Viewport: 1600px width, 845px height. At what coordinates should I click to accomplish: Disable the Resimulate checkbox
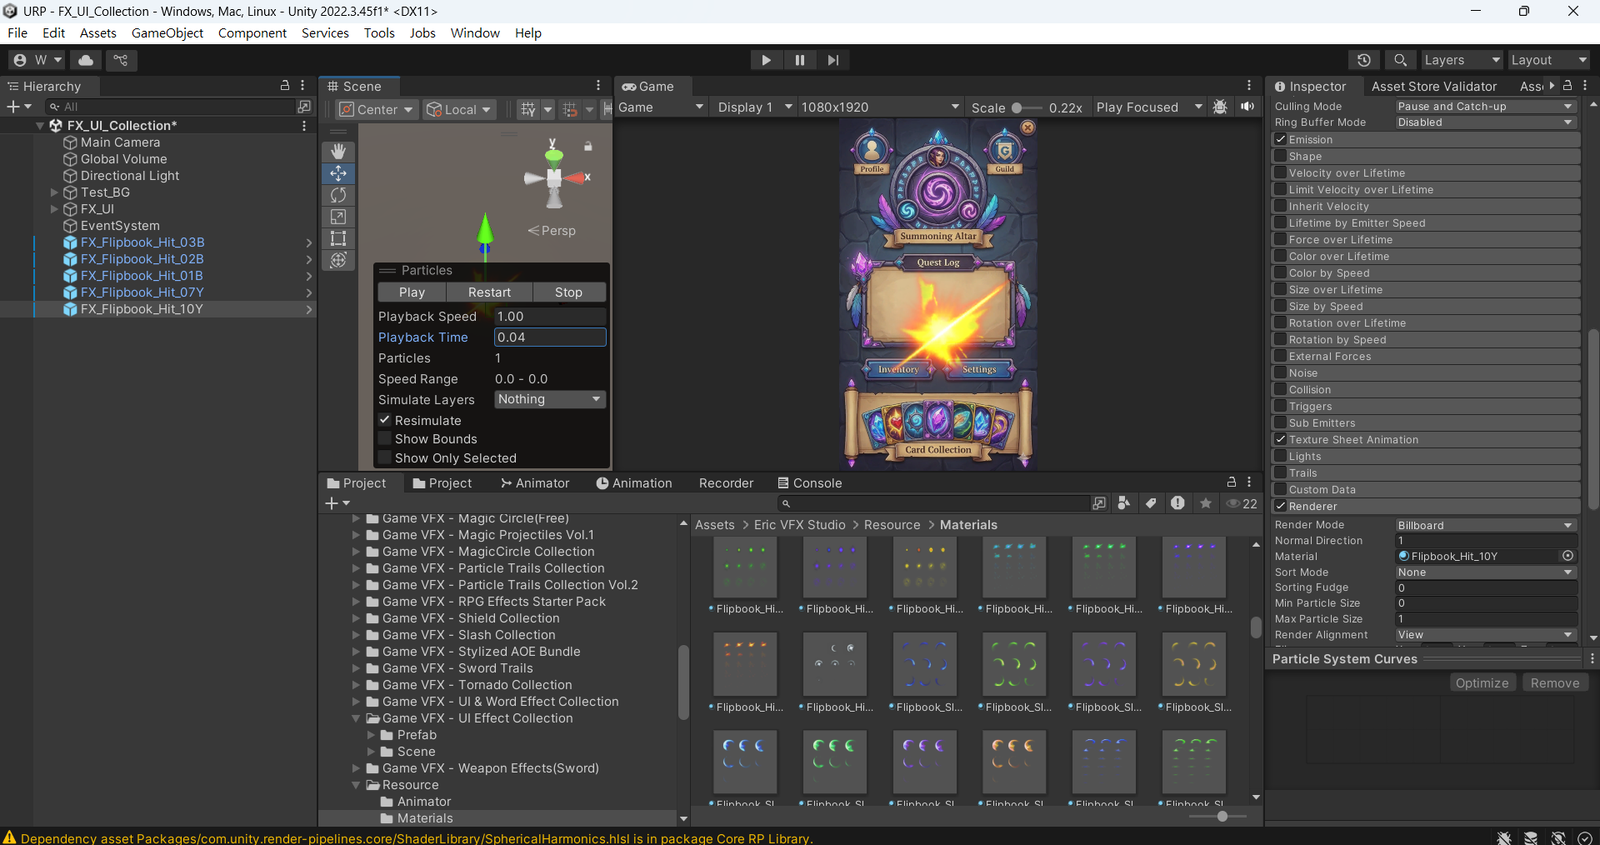pos(385,421)
